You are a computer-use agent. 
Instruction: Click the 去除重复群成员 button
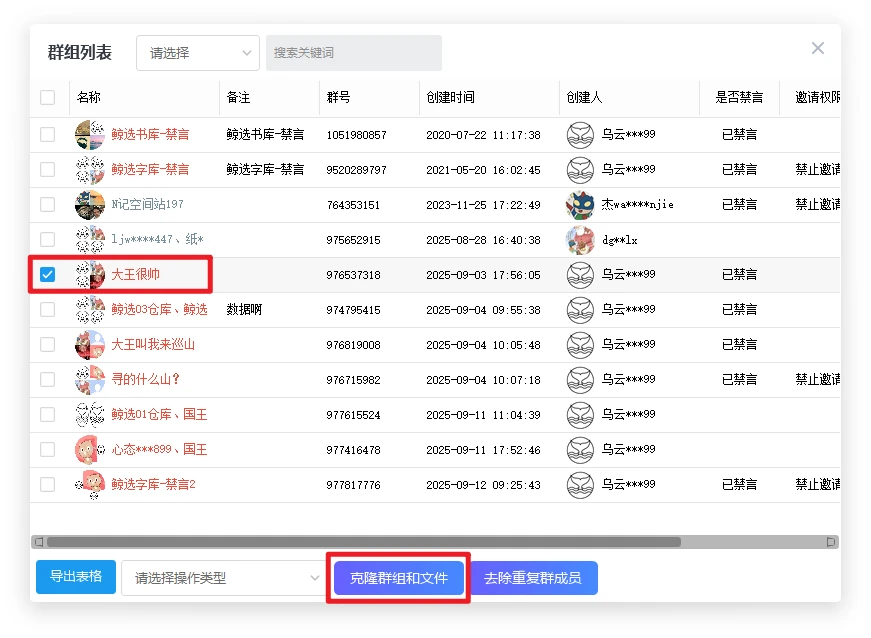pyautogui.click(x=533, y=578)
